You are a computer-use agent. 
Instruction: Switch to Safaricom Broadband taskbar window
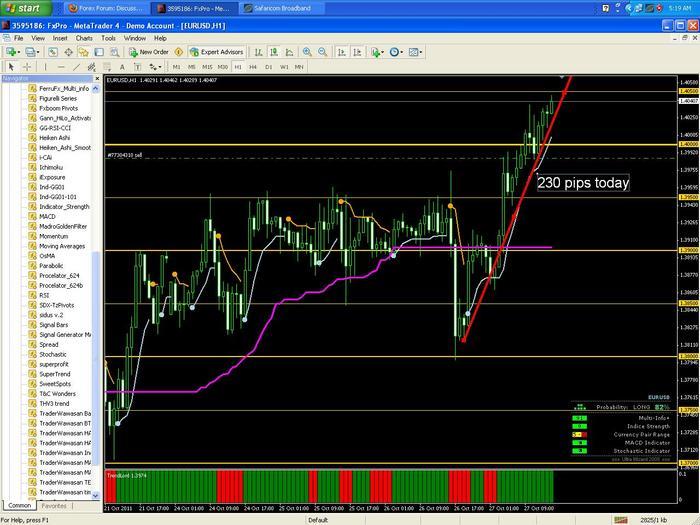pos(282,8)
